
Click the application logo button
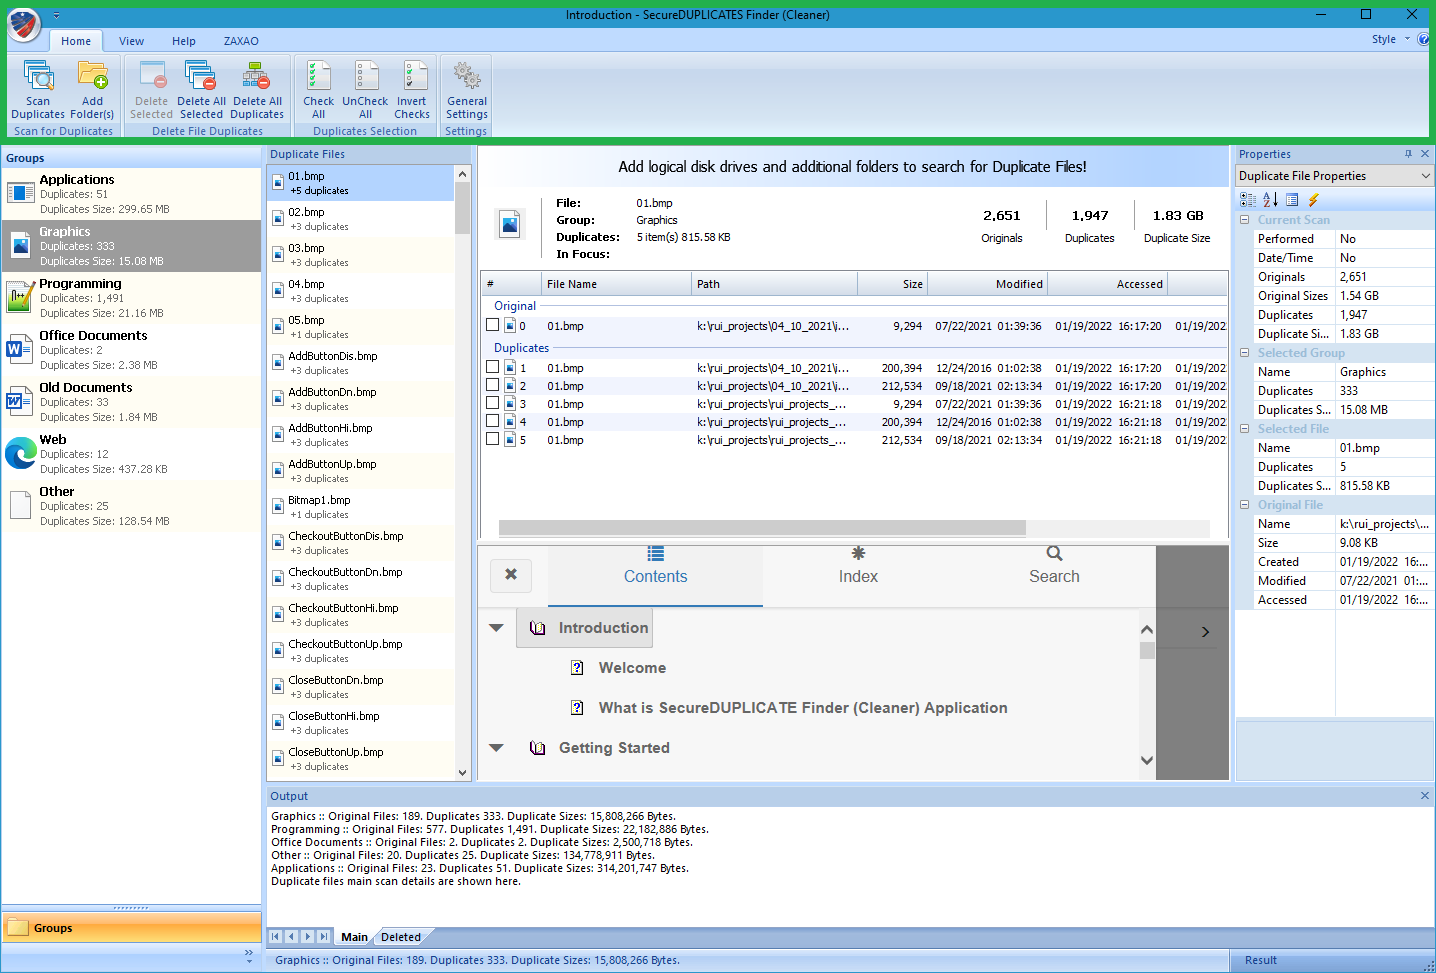click(24, 24)
